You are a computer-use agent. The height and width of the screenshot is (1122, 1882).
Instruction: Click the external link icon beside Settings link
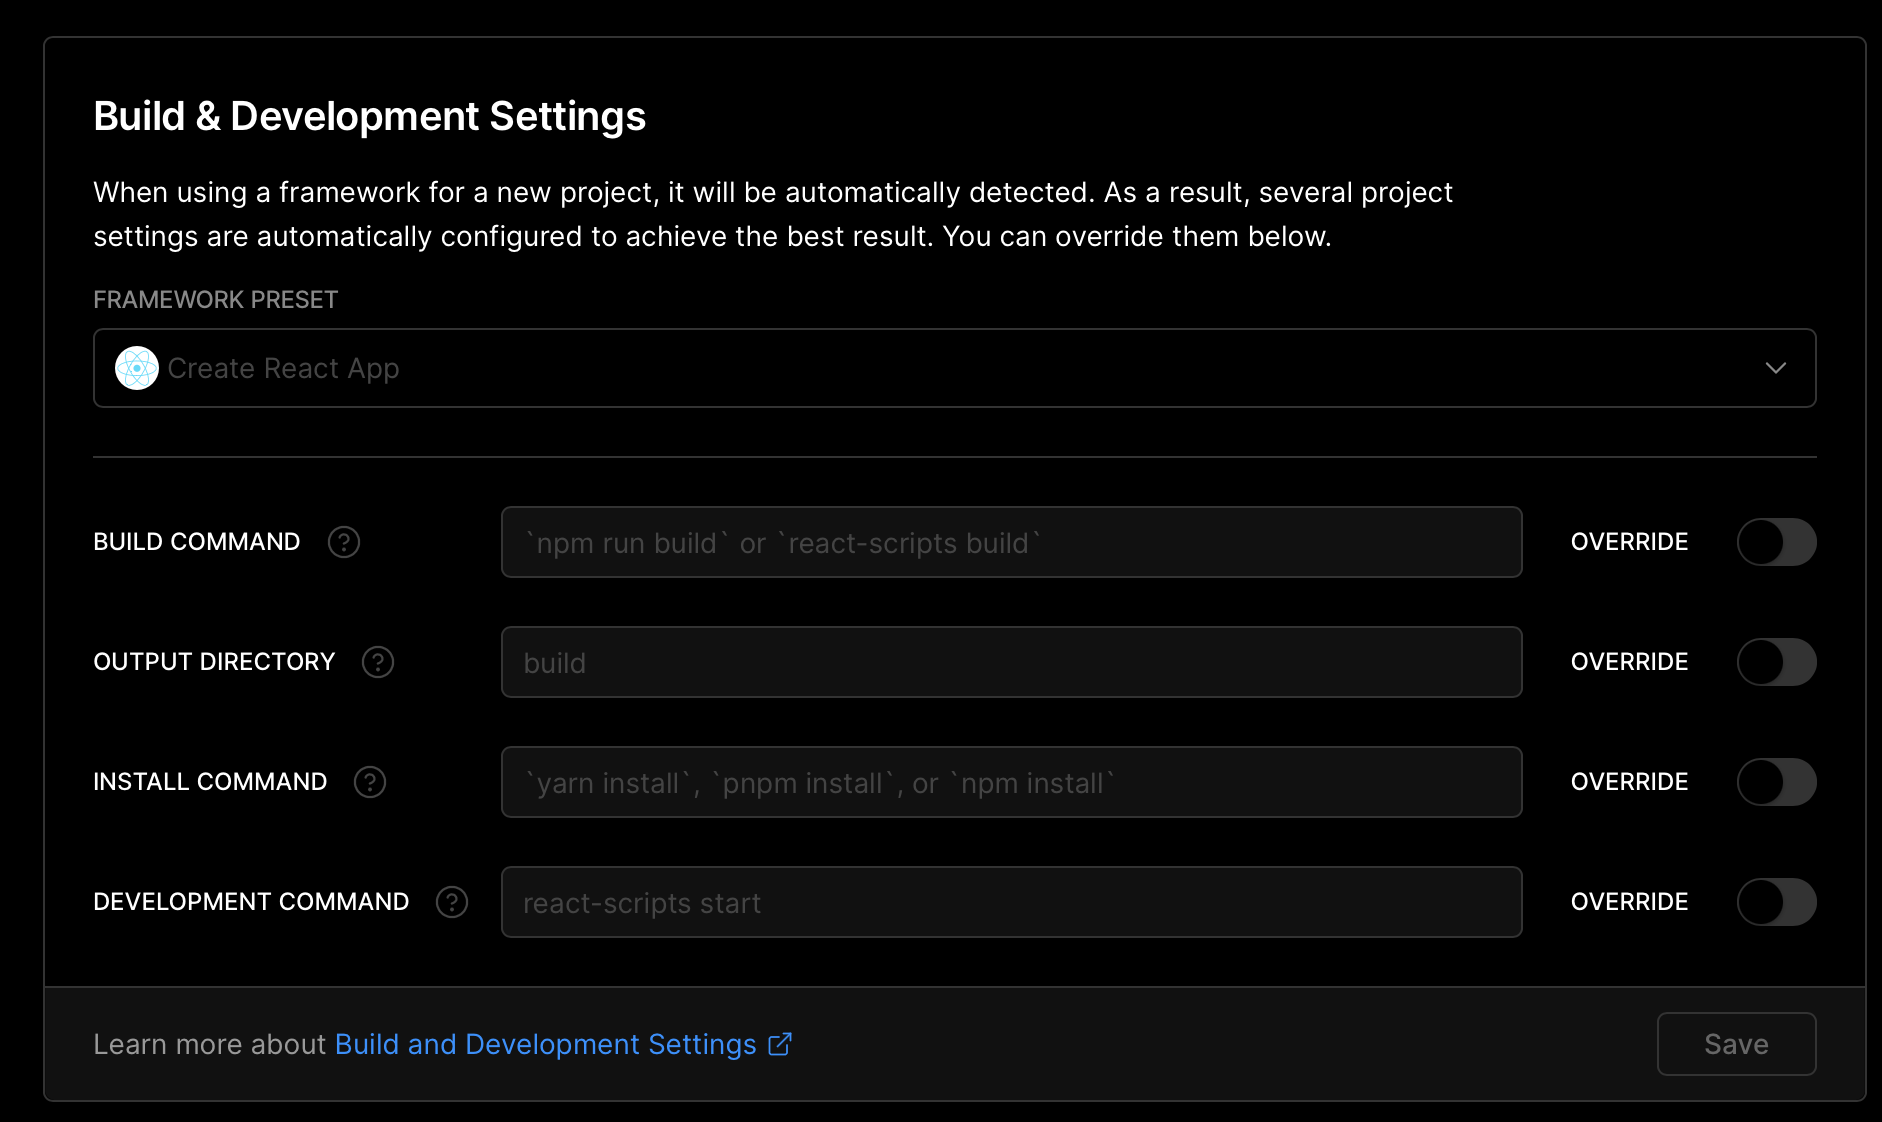click(x=780, y=1044)
